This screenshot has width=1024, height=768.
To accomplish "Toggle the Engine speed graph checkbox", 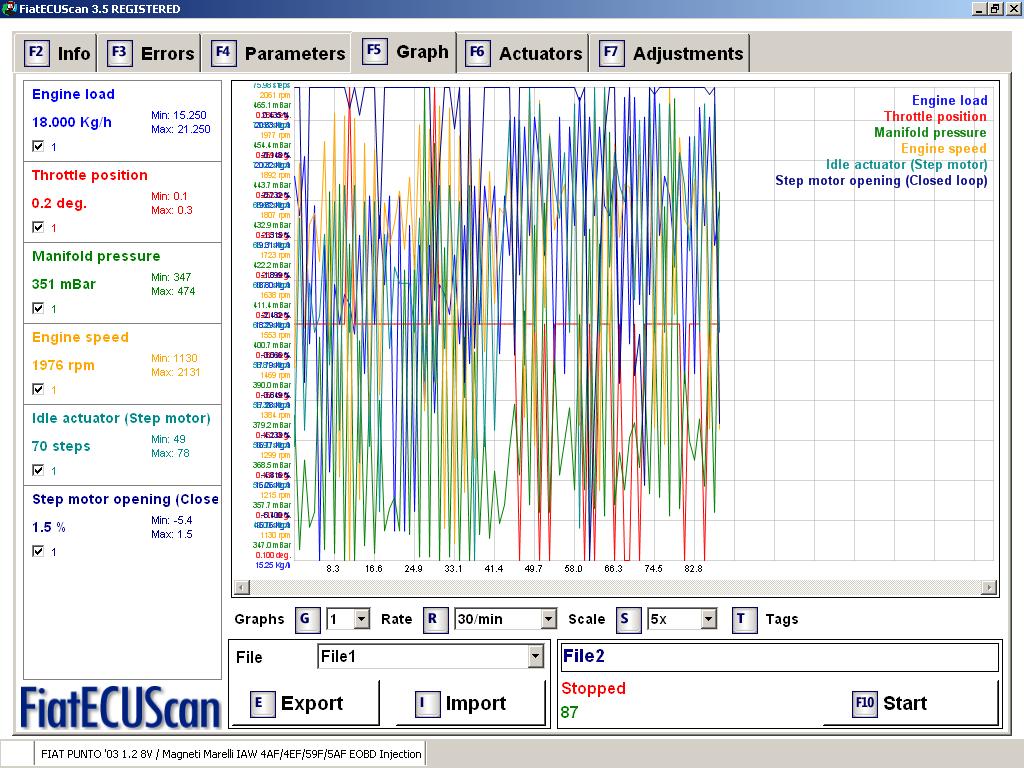I will [38, 389].
